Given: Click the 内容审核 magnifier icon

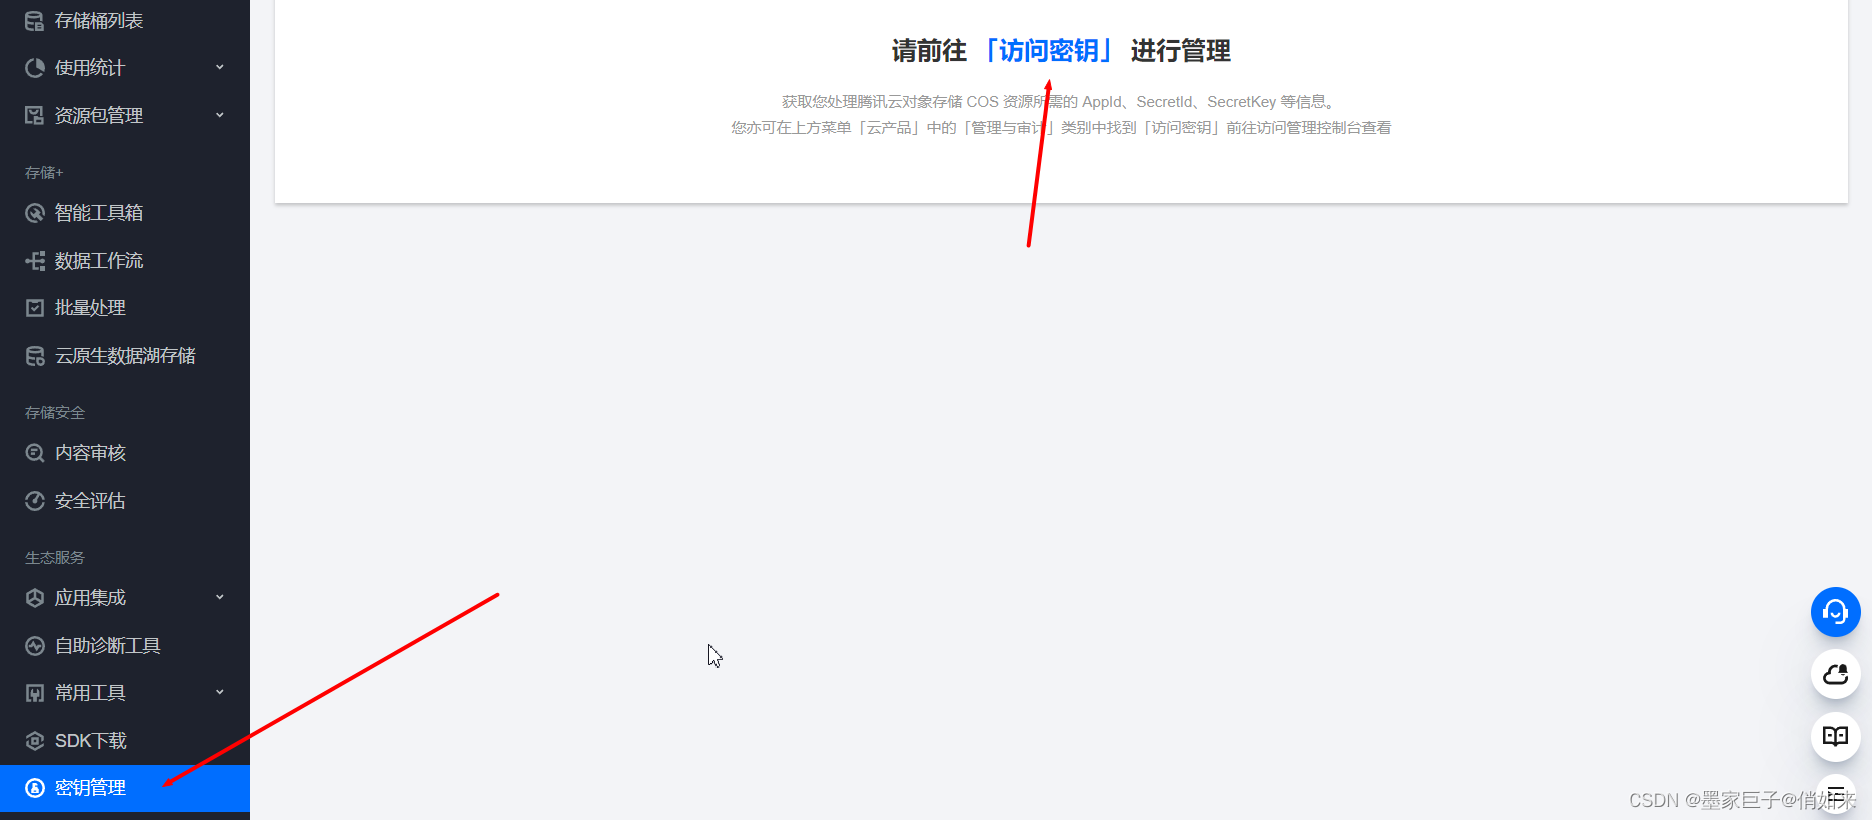Looking at the screenshot, I should (x=34, y=453).
